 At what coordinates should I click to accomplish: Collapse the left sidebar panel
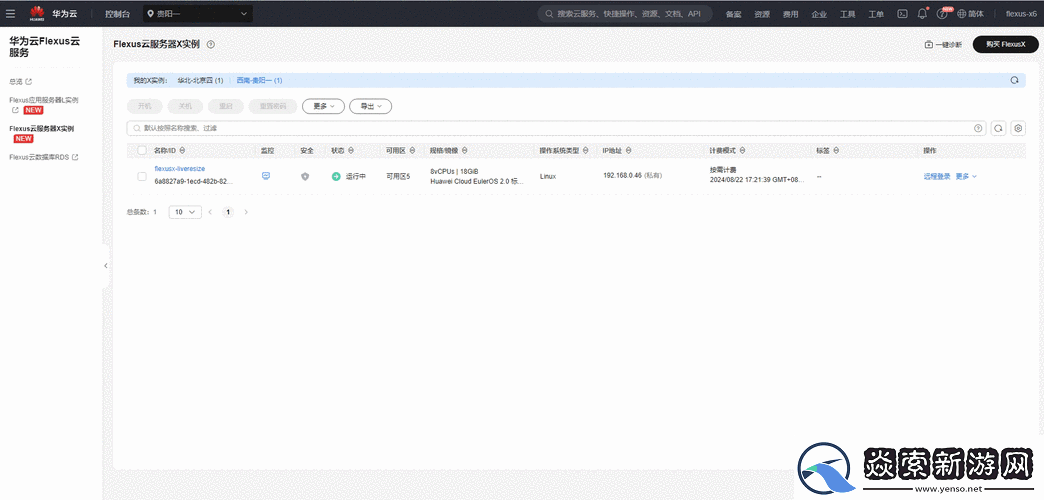(x=106, y=266)
